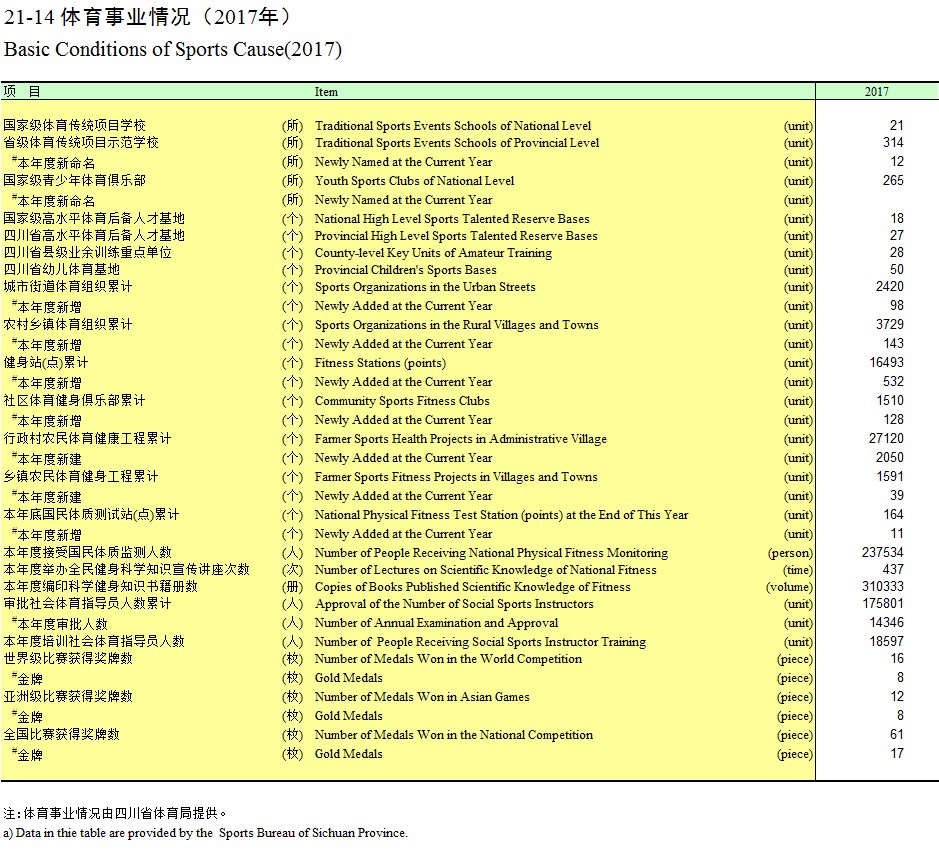Image resolution: width=939 pixels, height=858 pixels.
Task: Click the '(volume)' unit label
Action: (x=789, y=587)
